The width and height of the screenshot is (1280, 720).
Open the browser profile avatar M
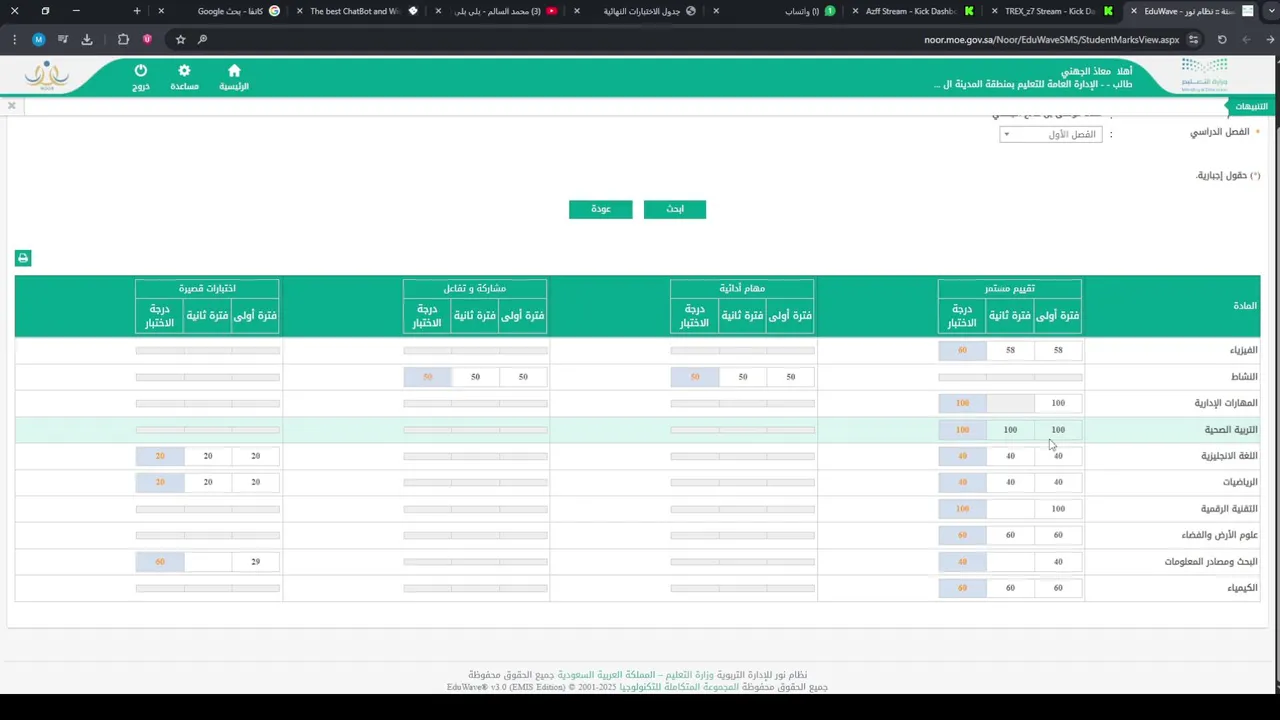pyautogui.click(x=38, y=39)
